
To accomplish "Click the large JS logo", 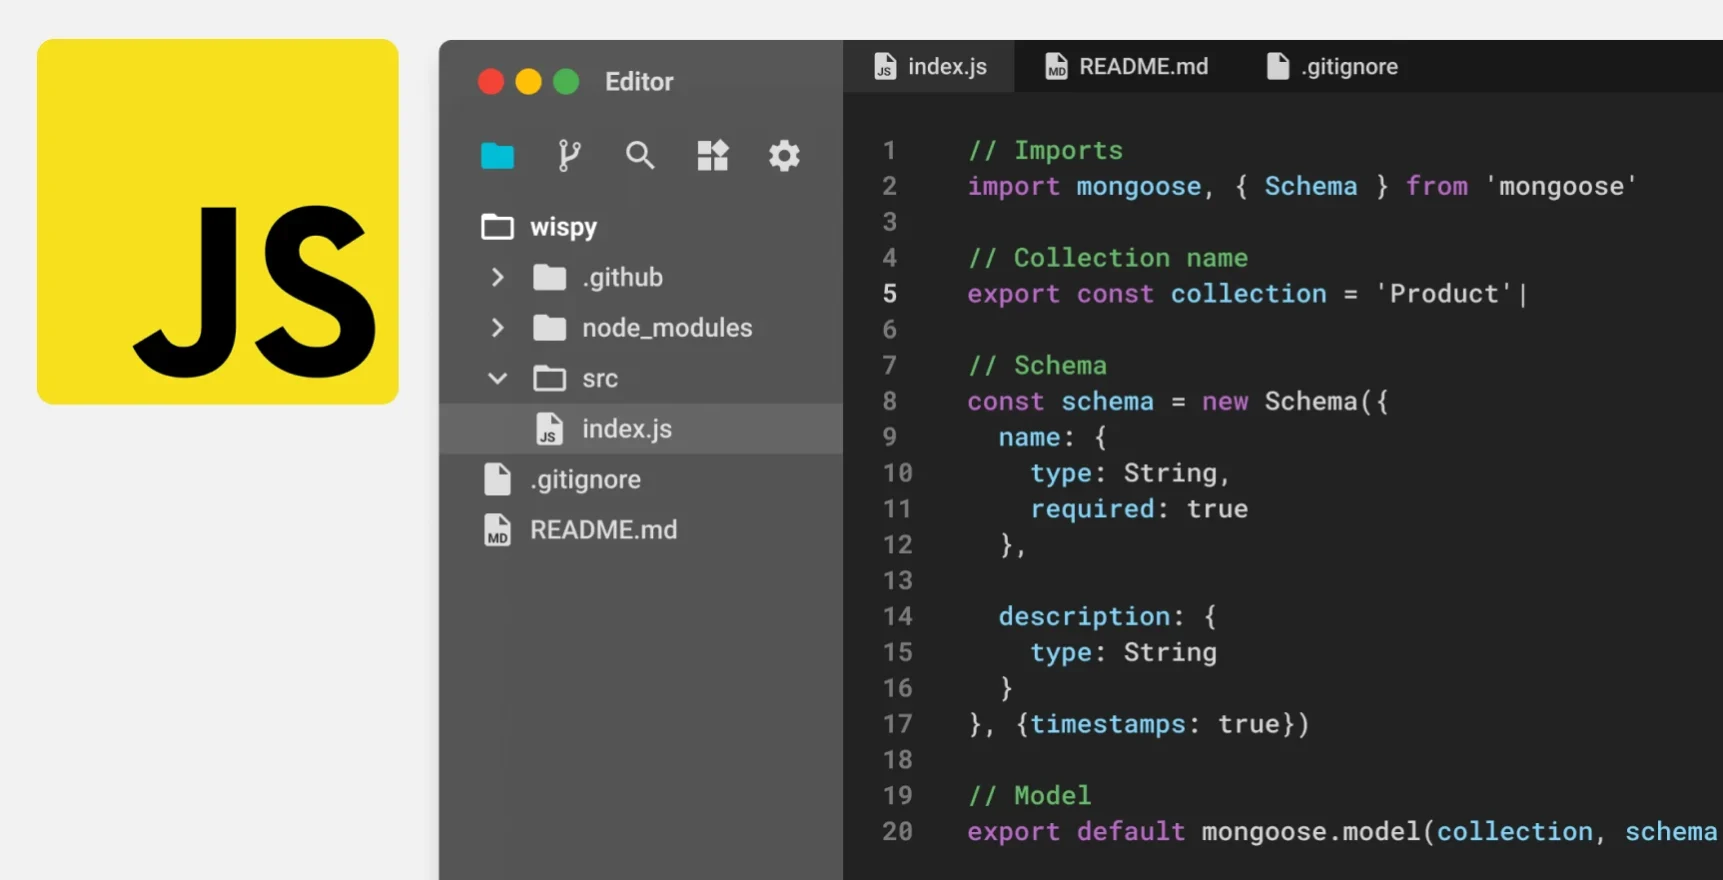I will click(x=218, y=222).
